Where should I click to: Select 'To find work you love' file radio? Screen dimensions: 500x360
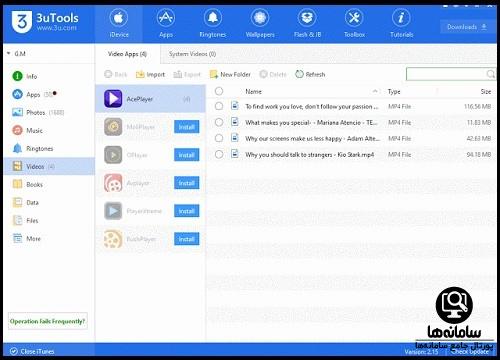point(219,106)
